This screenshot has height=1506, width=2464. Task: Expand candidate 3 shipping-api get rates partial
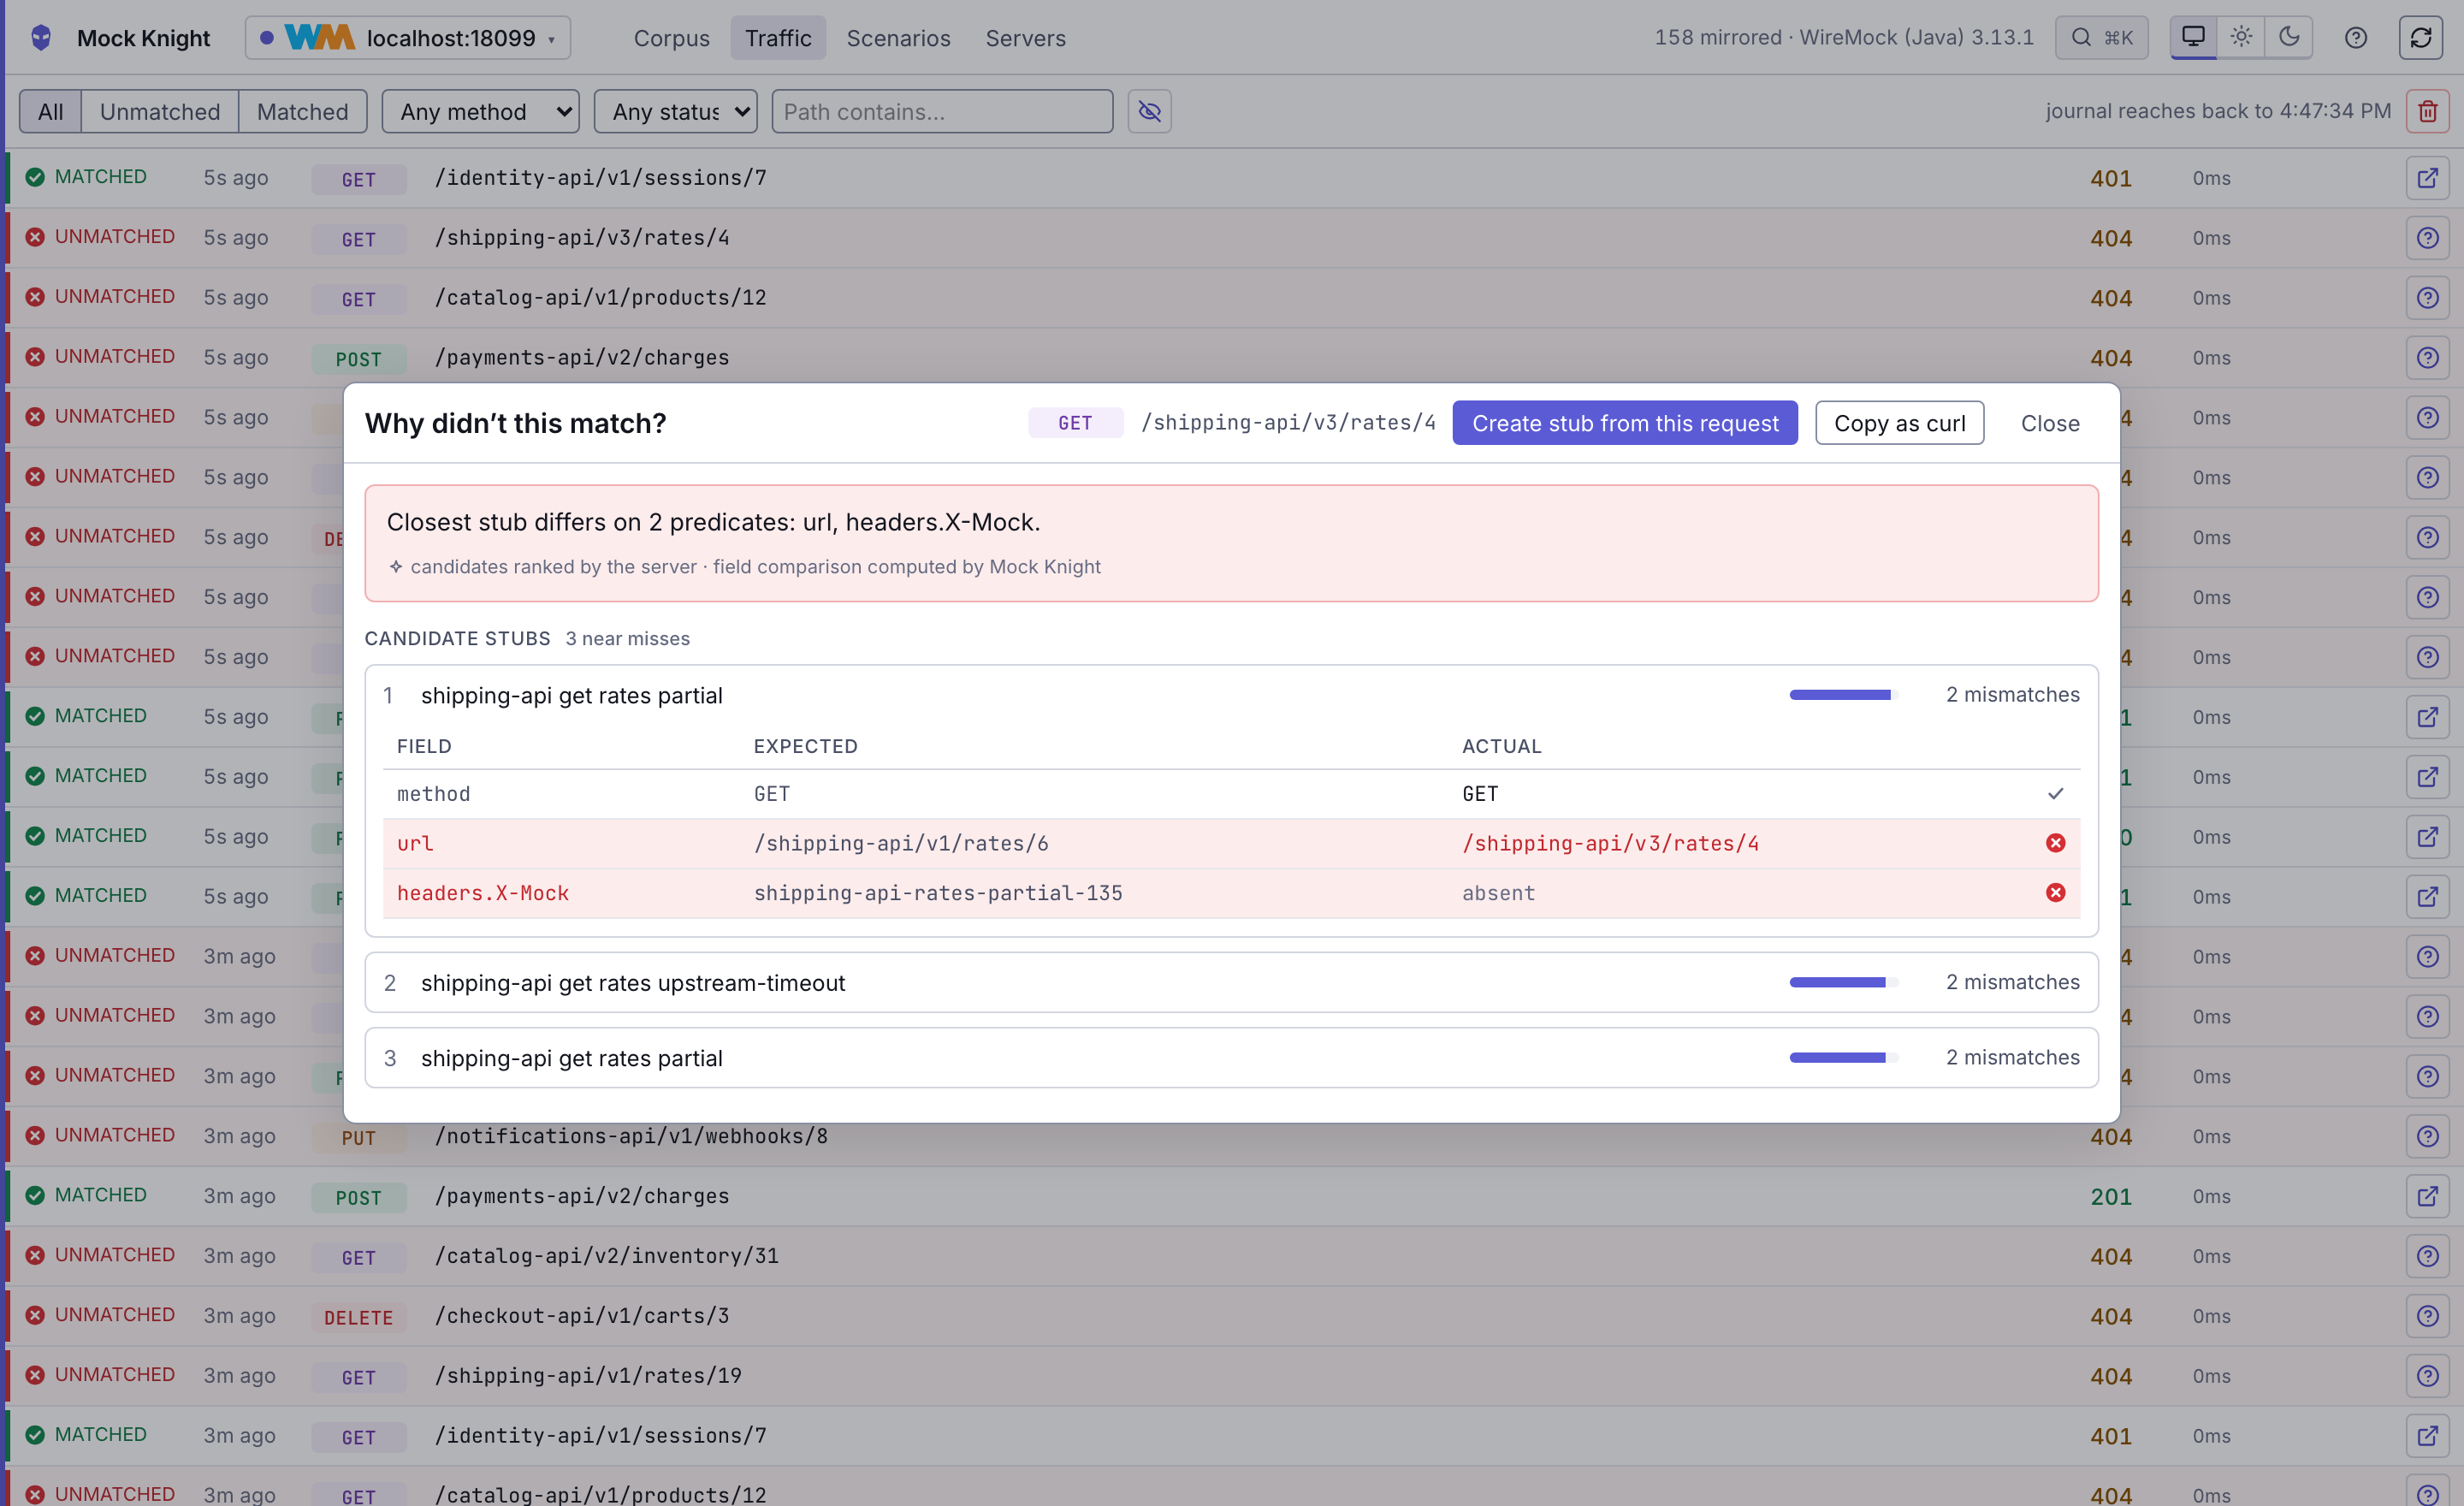[1231, 1058]
